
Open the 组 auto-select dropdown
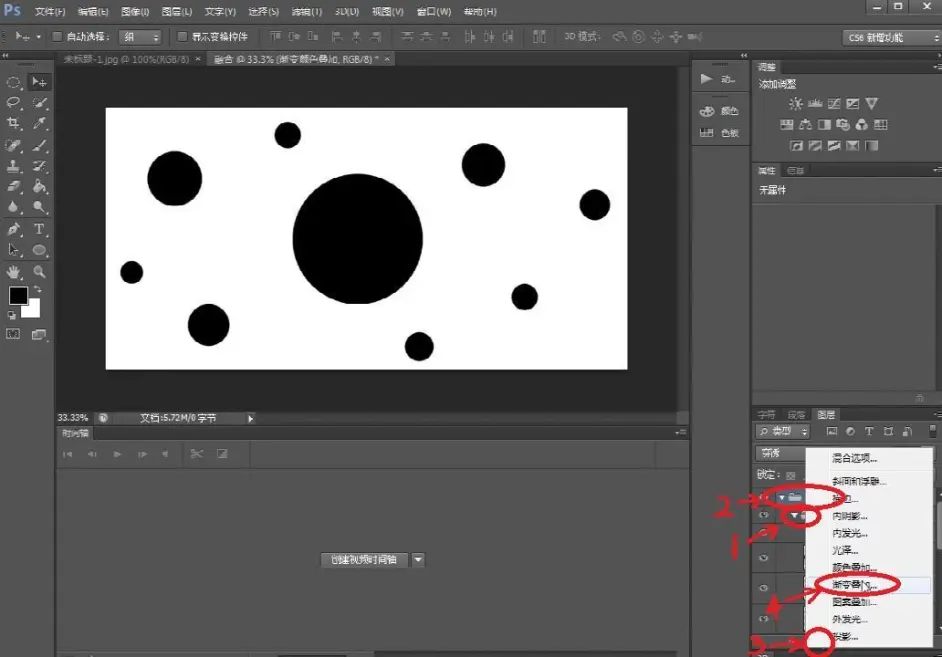click(x=140, y=37)
